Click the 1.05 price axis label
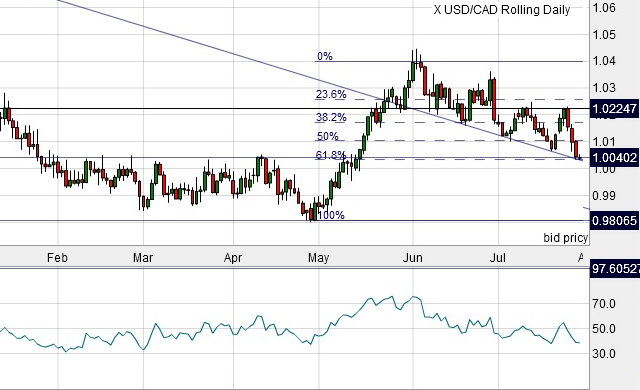 604,34
